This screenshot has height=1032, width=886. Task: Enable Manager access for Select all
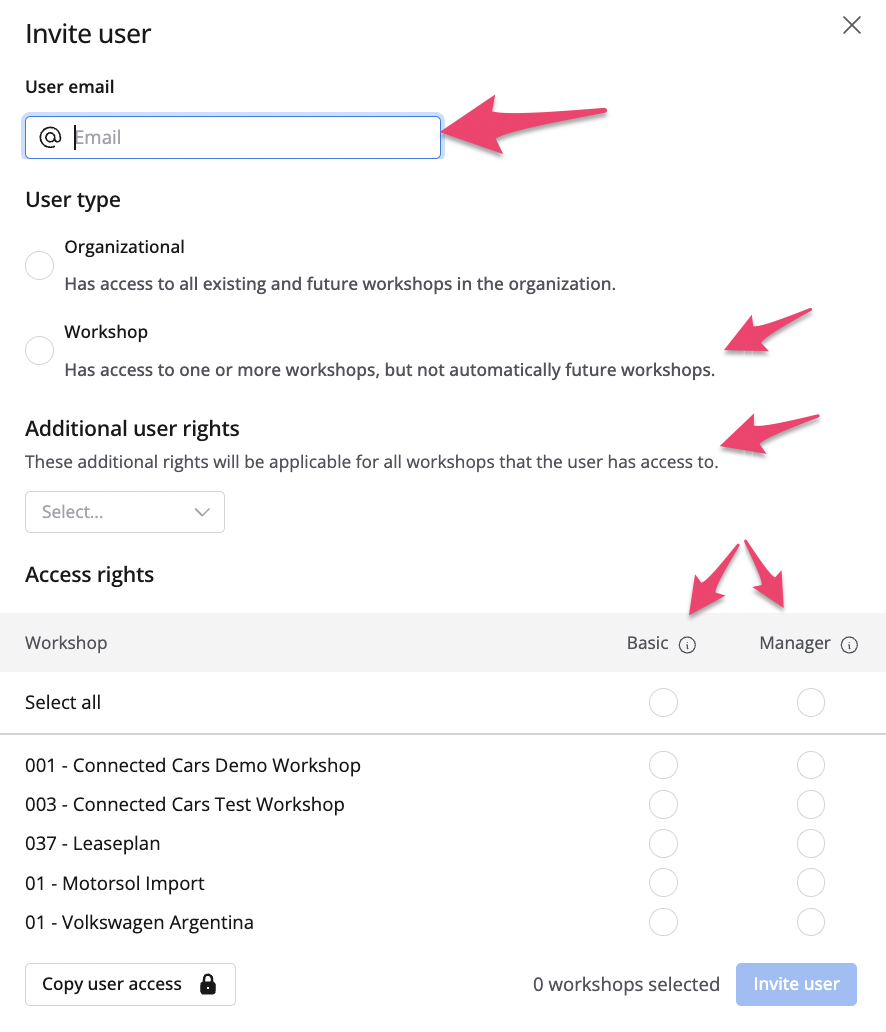coord(811,703)
